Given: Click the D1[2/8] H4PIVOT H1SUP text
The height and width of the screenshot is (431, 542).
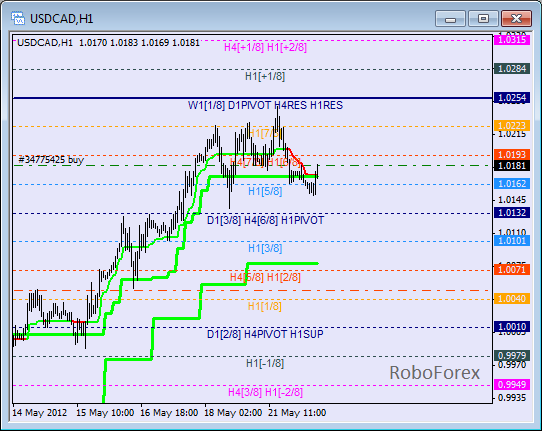Looking at the screenshot, I should tap(265, 334).
